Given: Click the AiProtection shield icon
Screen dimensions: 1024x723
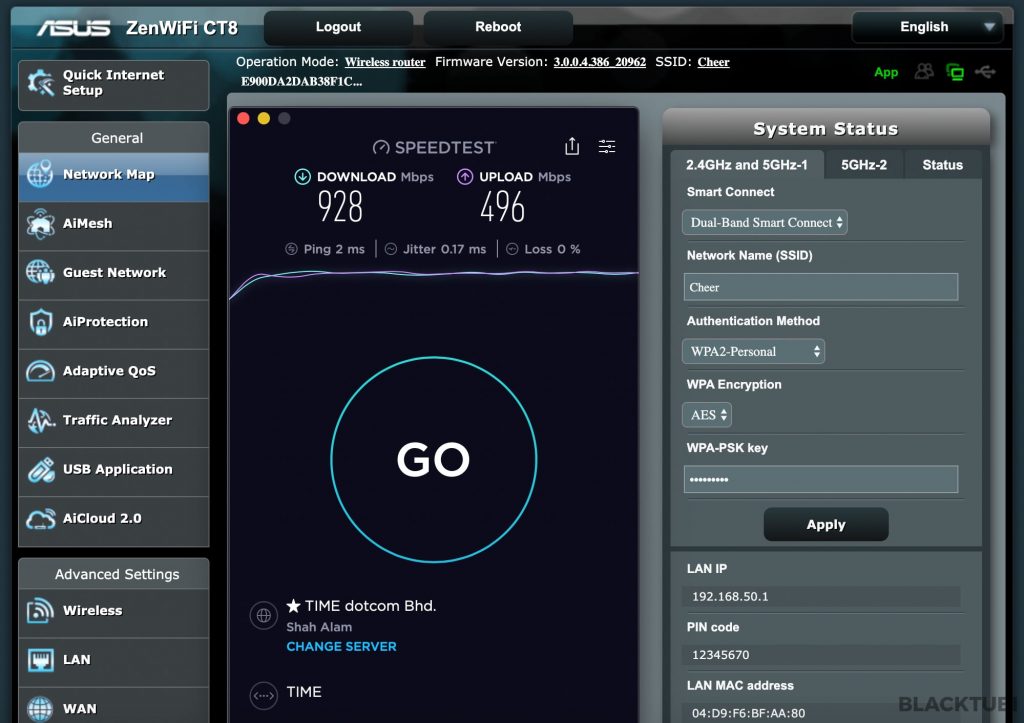Looking at the screenshot, I should 40,321.
